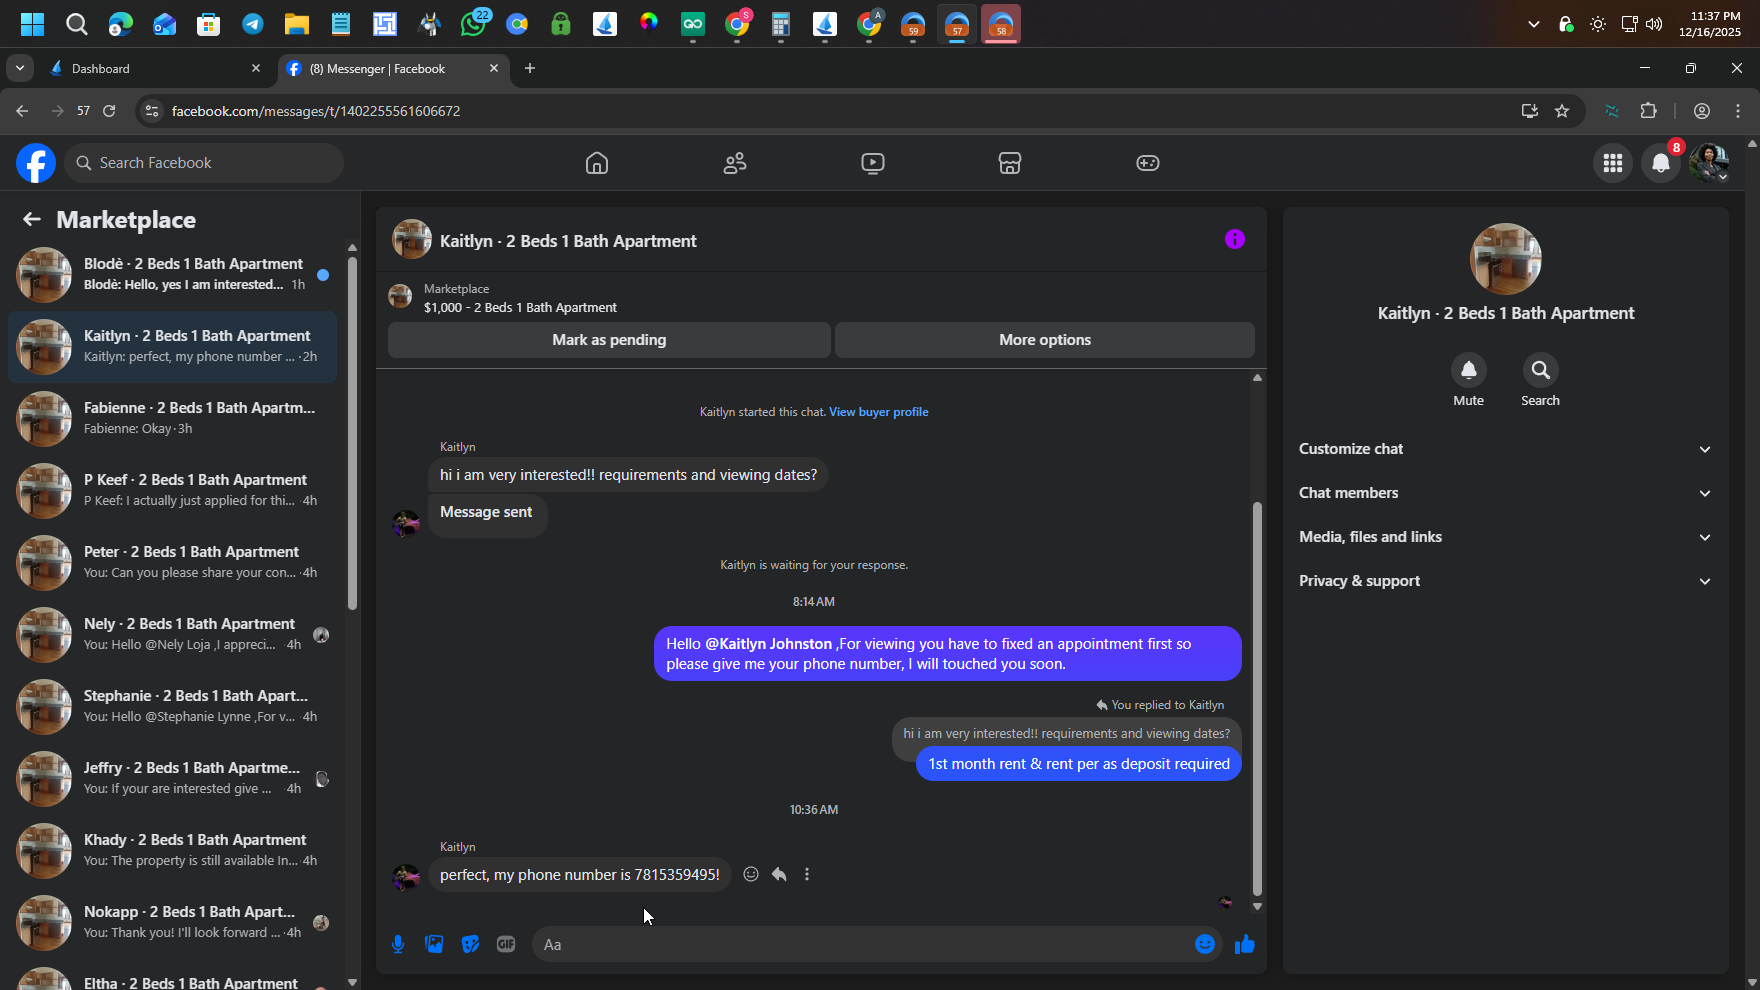1760x990 pixels.
Task: Open More options for the listing
Action: [1045, 340]
